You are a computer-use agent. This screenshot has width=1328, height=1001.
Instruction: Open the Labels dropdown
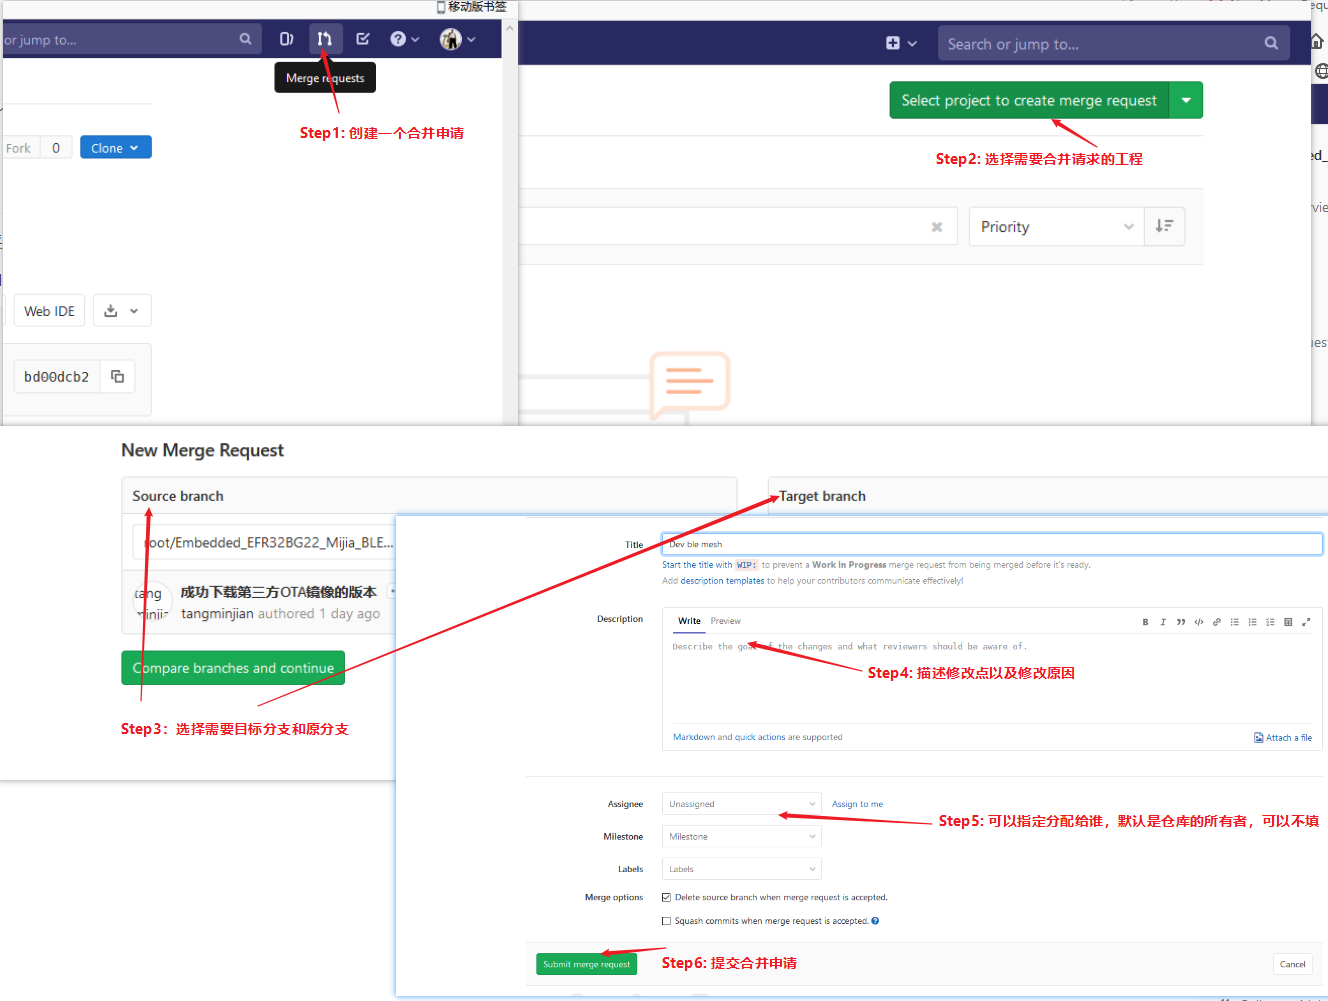(x=741, y=869)
